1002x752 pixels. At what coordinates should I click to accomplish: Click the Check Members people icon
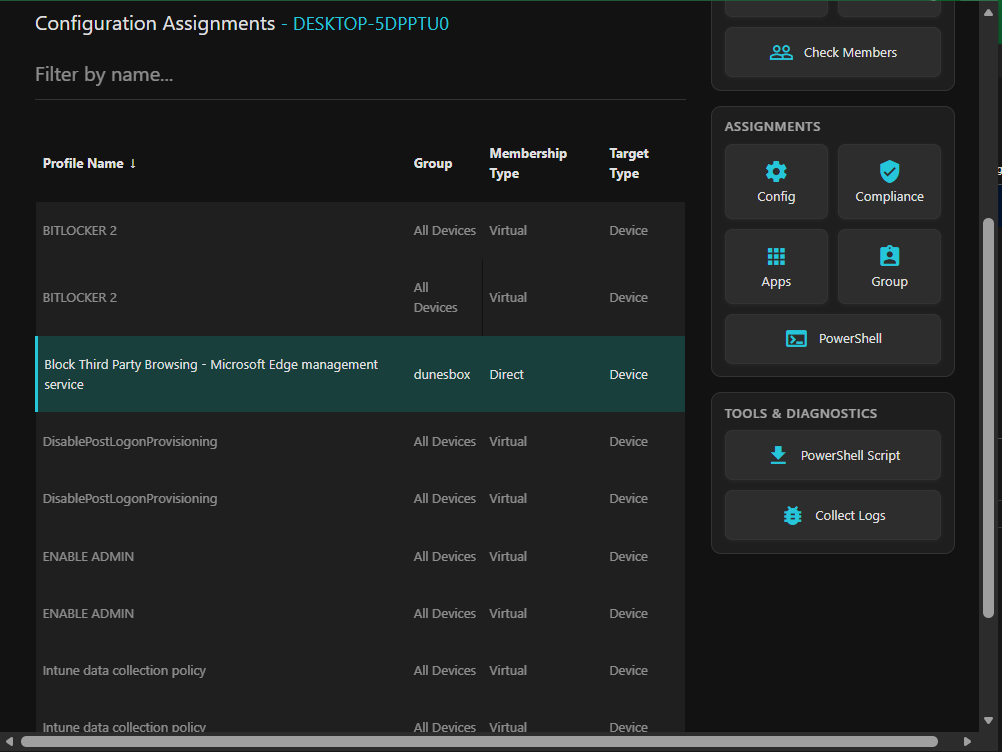tap(782, 51)
